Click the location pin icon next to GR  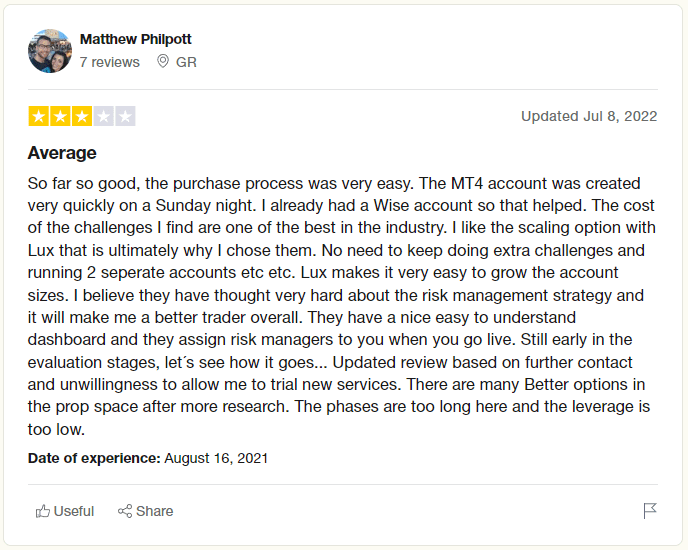163,61
